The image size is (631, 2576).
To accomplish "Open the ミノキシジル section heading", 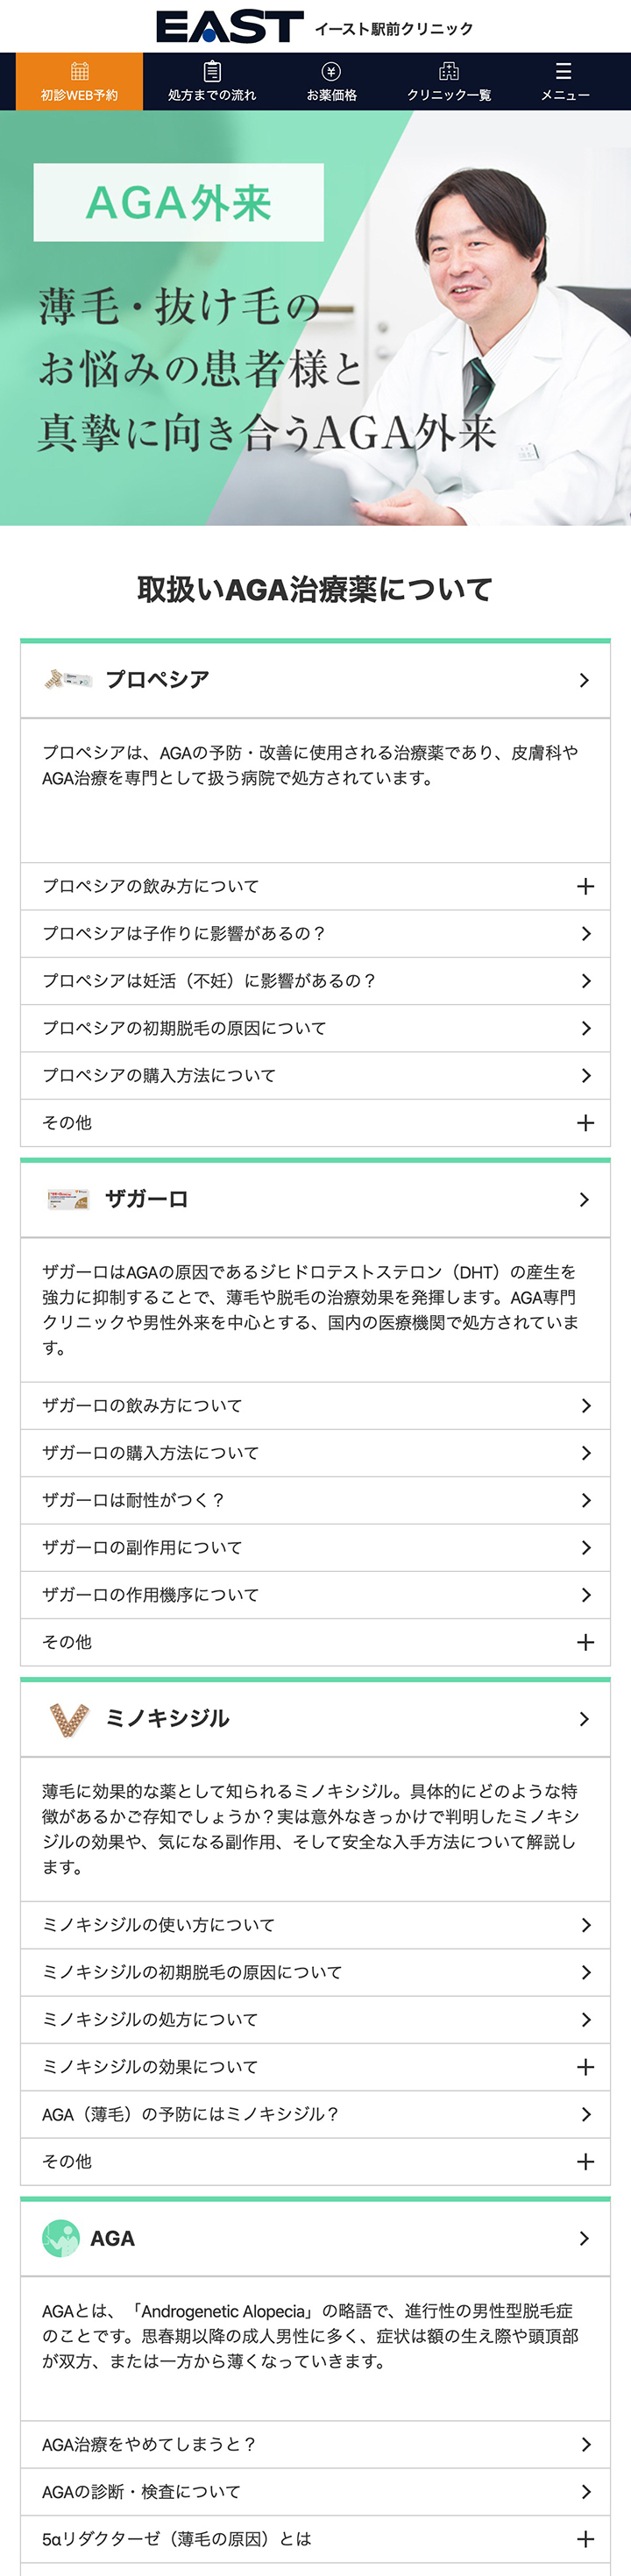I will [315, 1719].
